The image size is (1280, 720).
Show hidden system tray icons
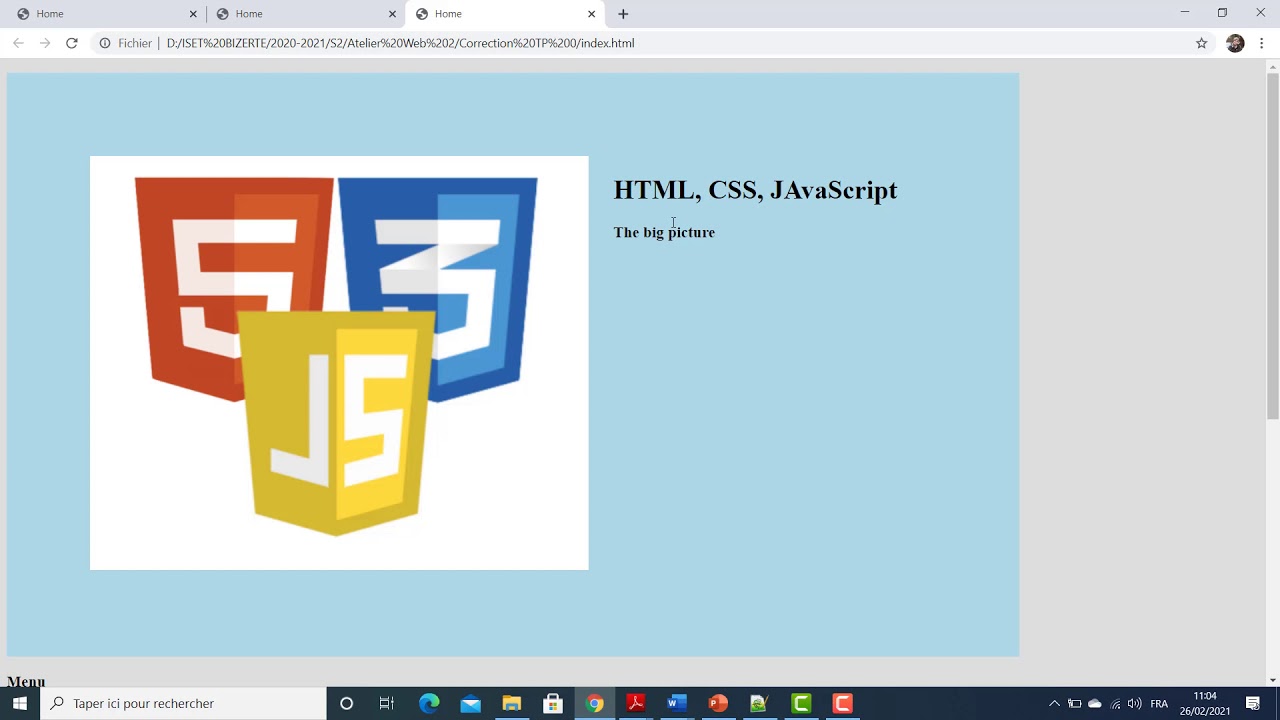coord(1054,703)
